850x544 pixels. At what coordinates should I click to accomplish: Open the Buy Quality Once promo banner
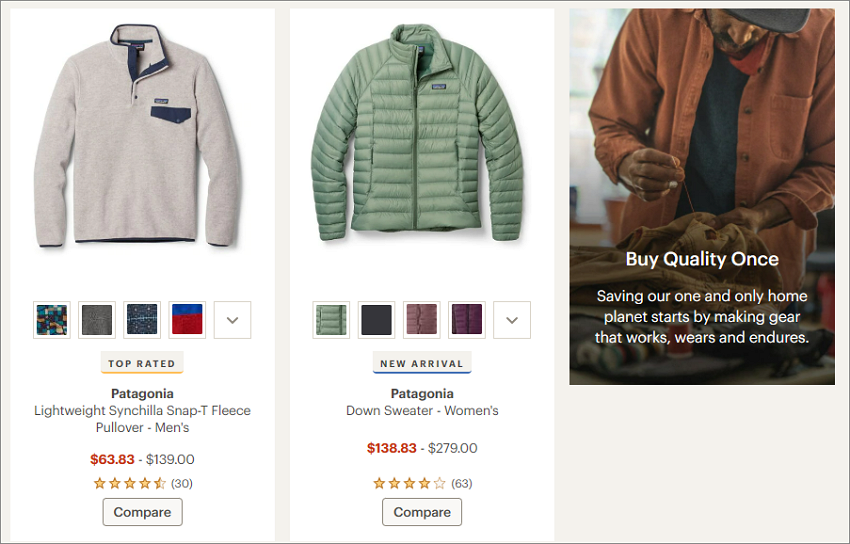tap(702, 197)
